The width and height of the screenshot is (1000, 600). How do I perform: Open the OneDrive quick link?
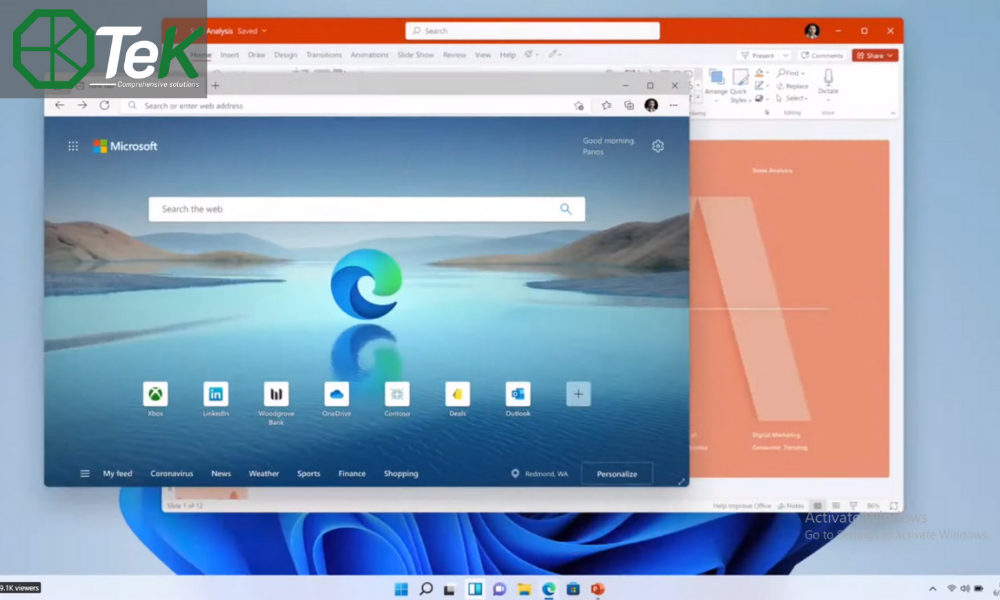pyautogui.click(x=336, y=394)
